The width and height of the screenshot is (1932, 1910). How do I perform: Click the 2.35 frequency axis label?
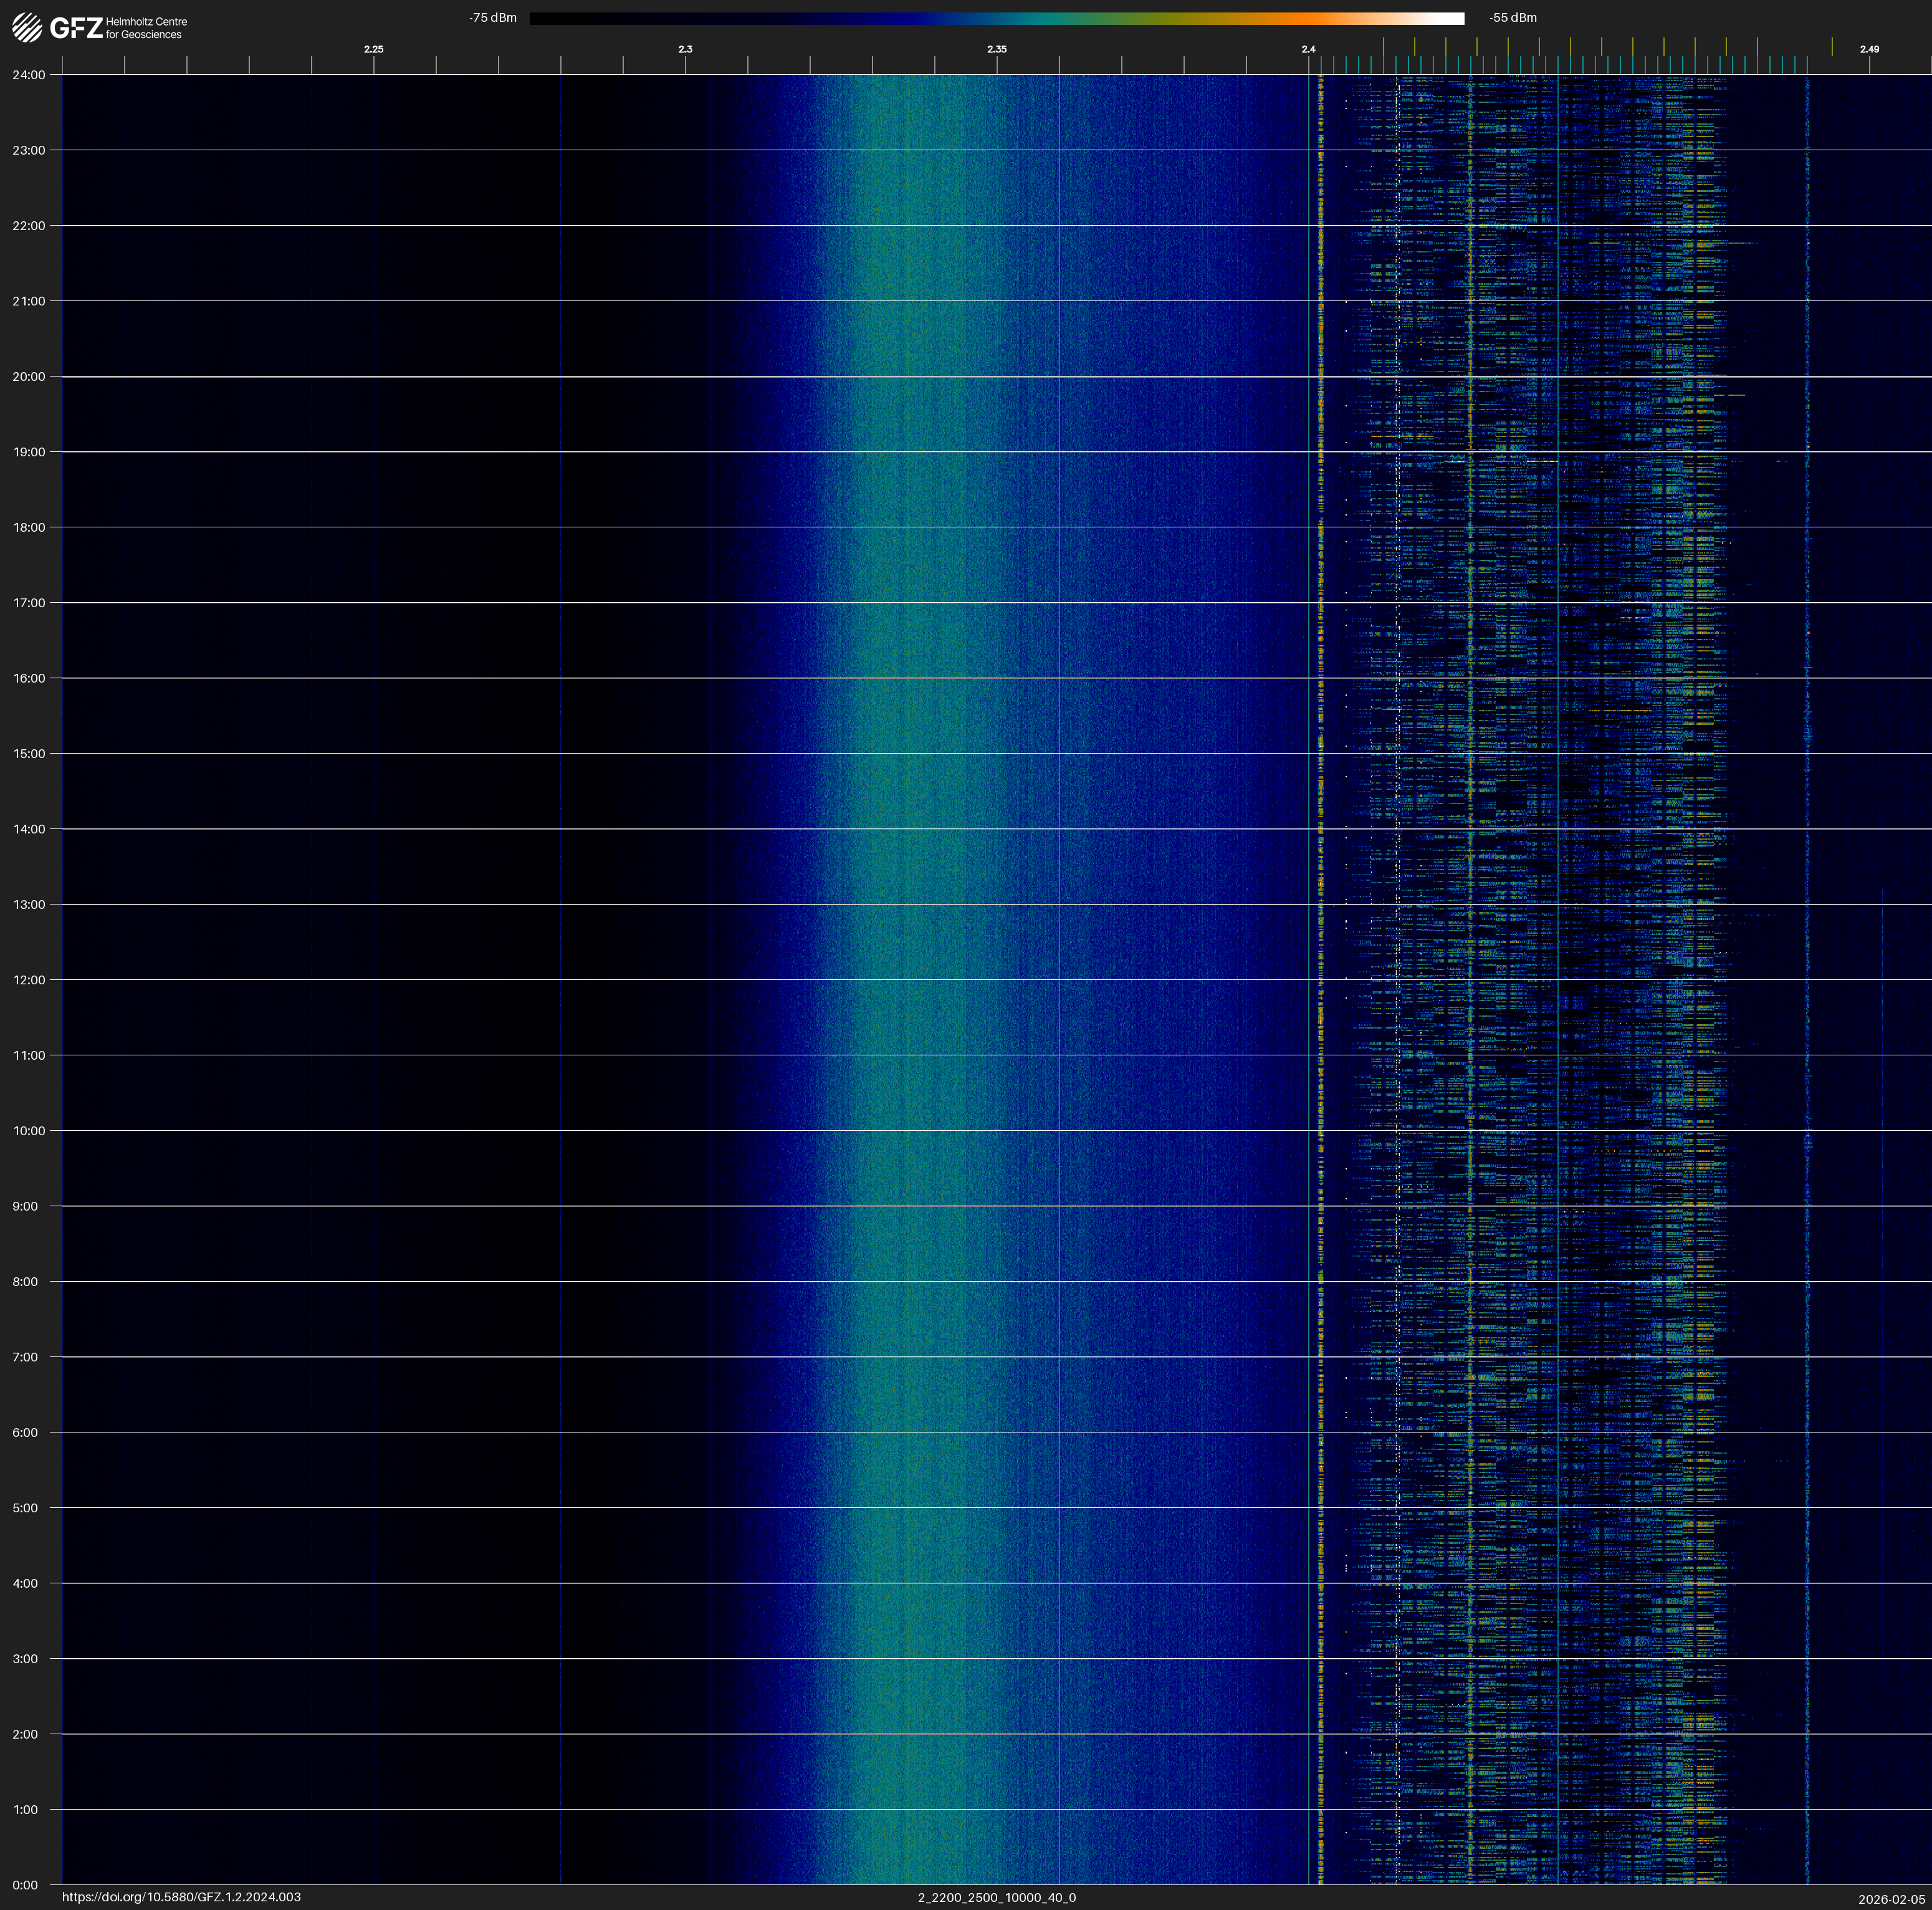996,49
